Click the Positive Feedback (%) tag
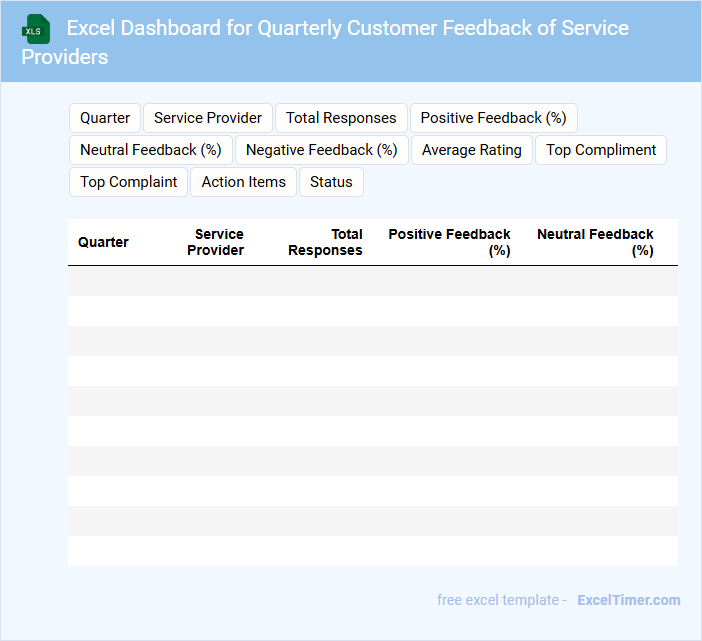Viewport: 702px width, 641px height. pos(493,118)
